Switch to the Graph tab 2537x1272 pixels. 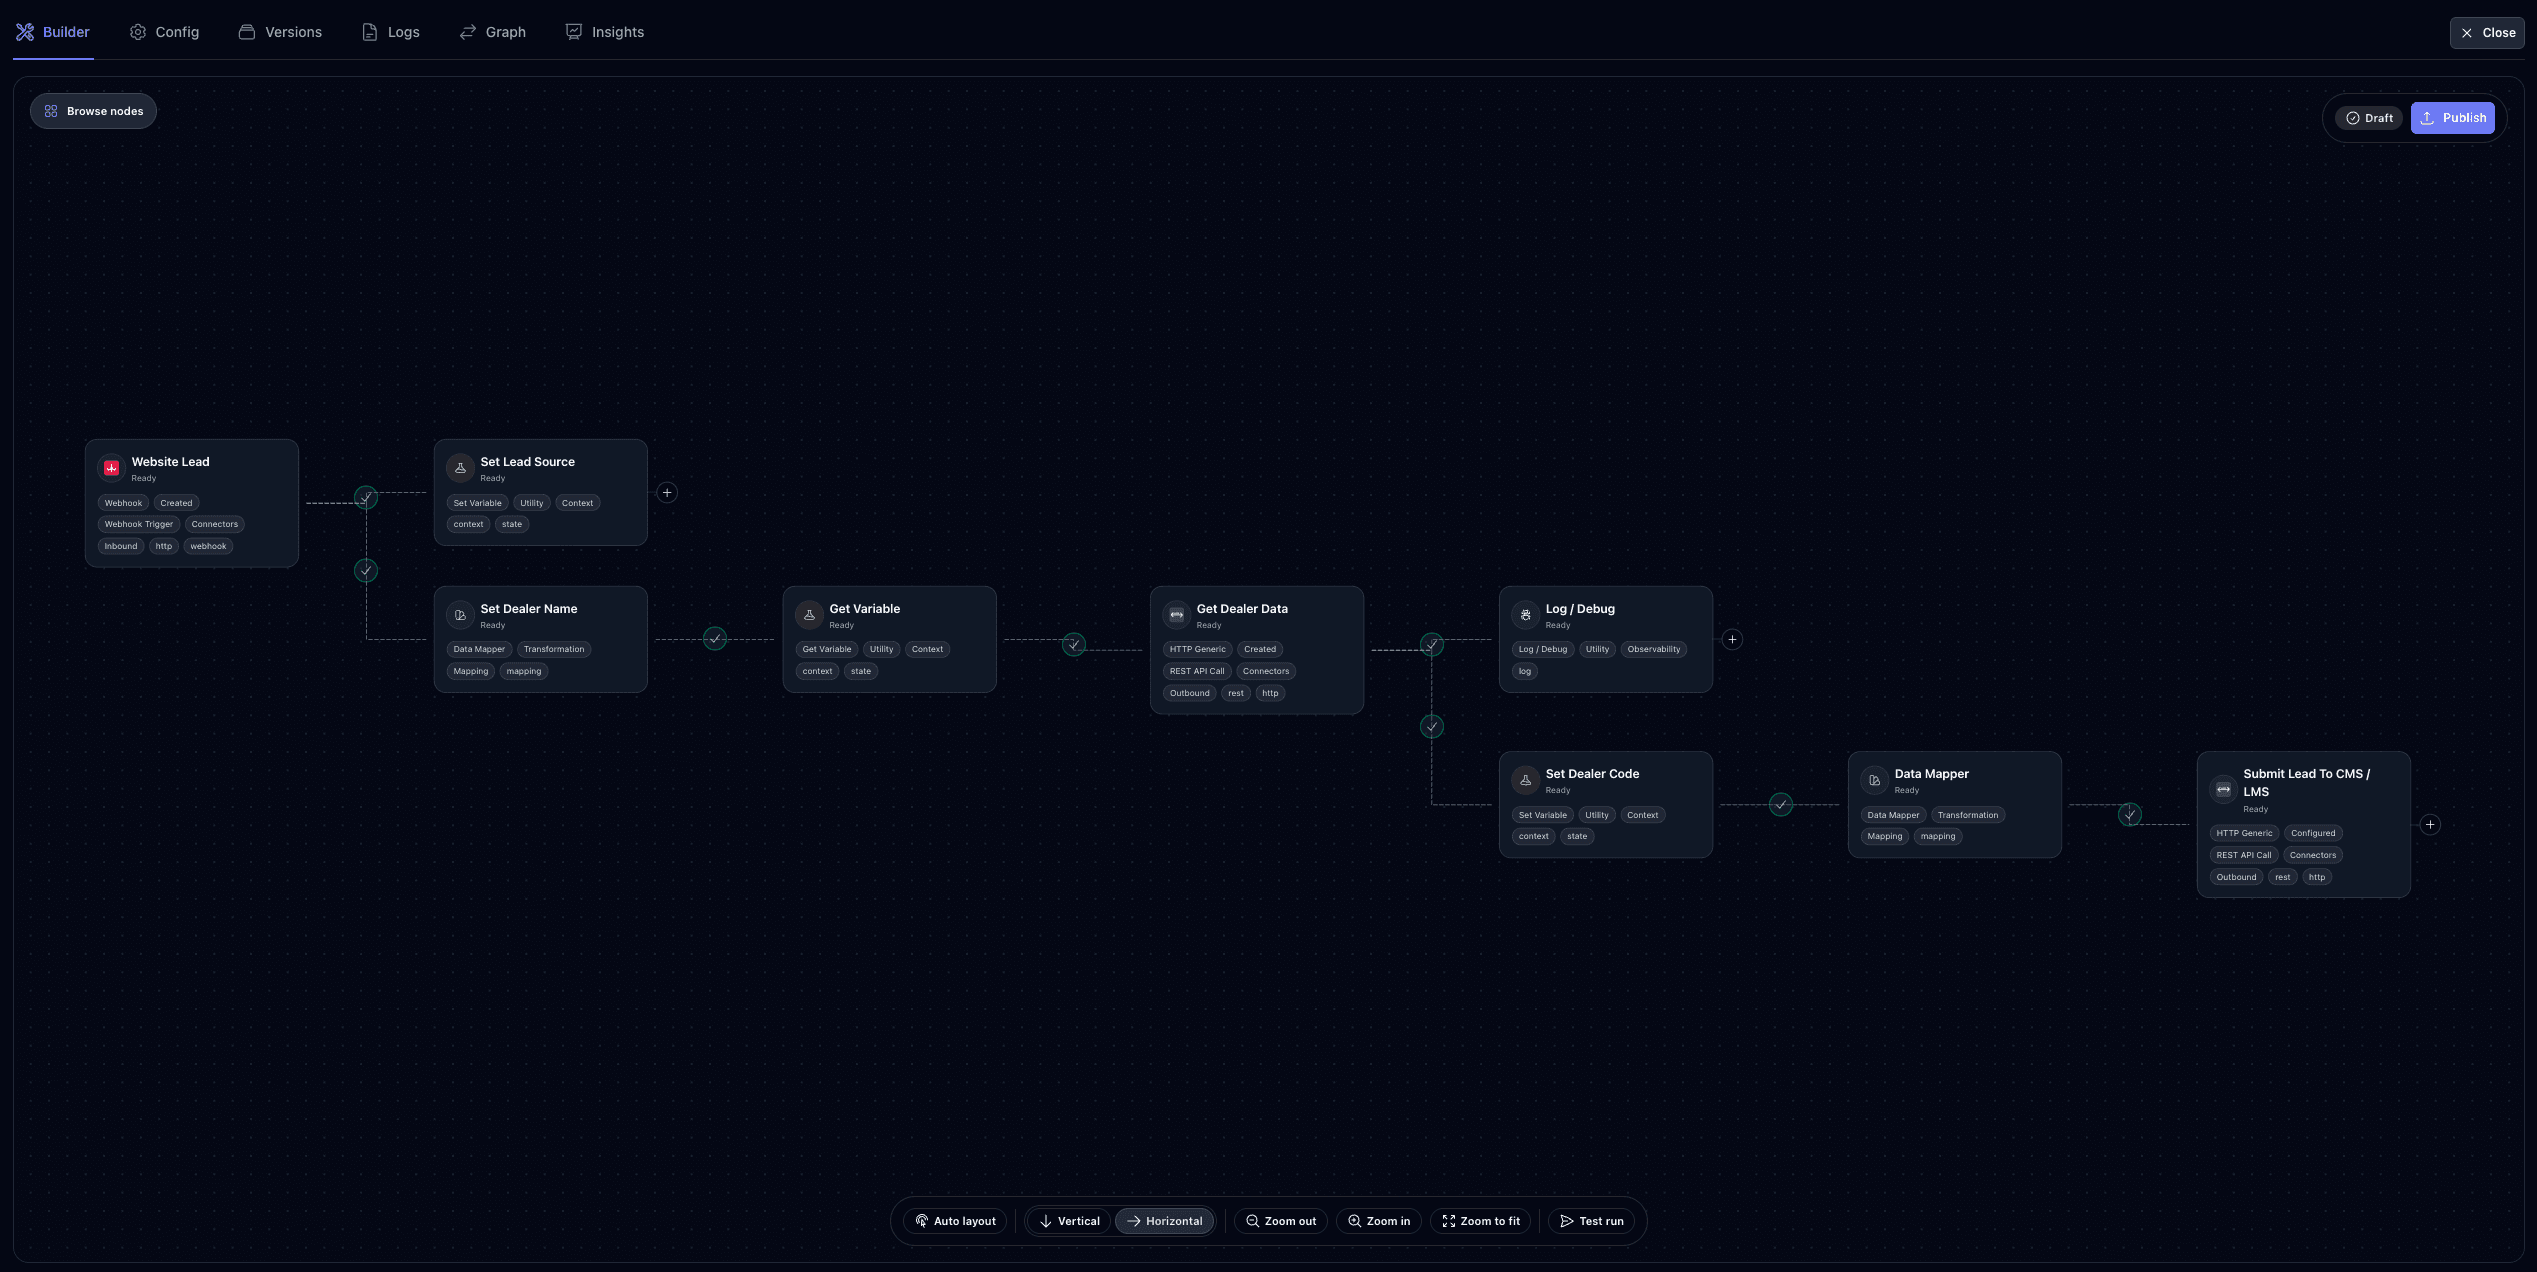click(x=493, y=32)
